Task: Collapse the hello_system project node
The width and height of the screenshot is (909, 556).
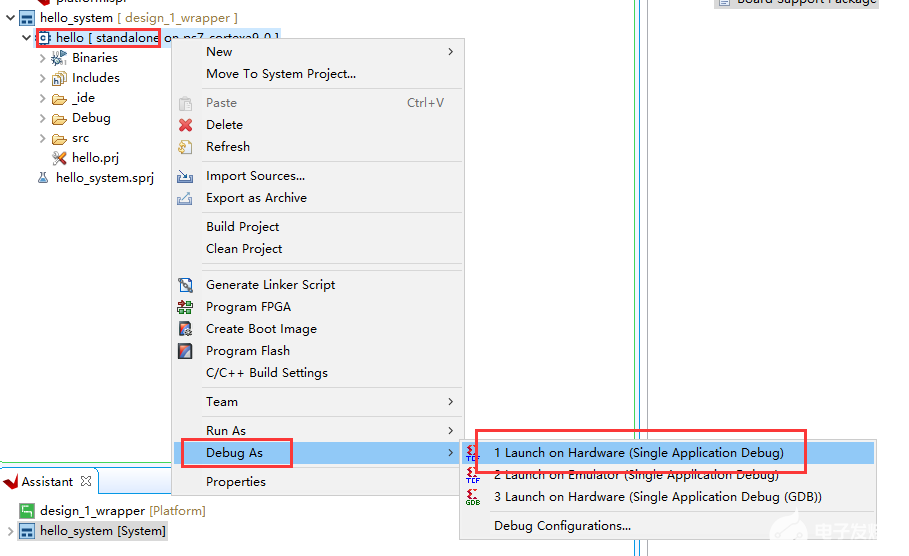Action: (x=10, y=18)
